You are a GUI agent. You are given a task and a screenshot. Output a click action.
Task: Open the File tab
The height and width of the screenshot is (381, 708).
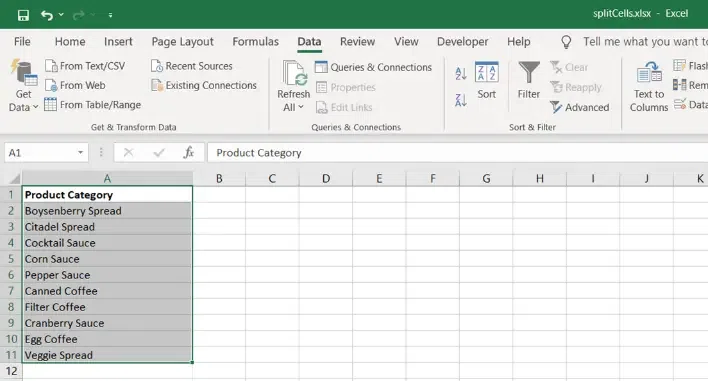pos(22,42)
